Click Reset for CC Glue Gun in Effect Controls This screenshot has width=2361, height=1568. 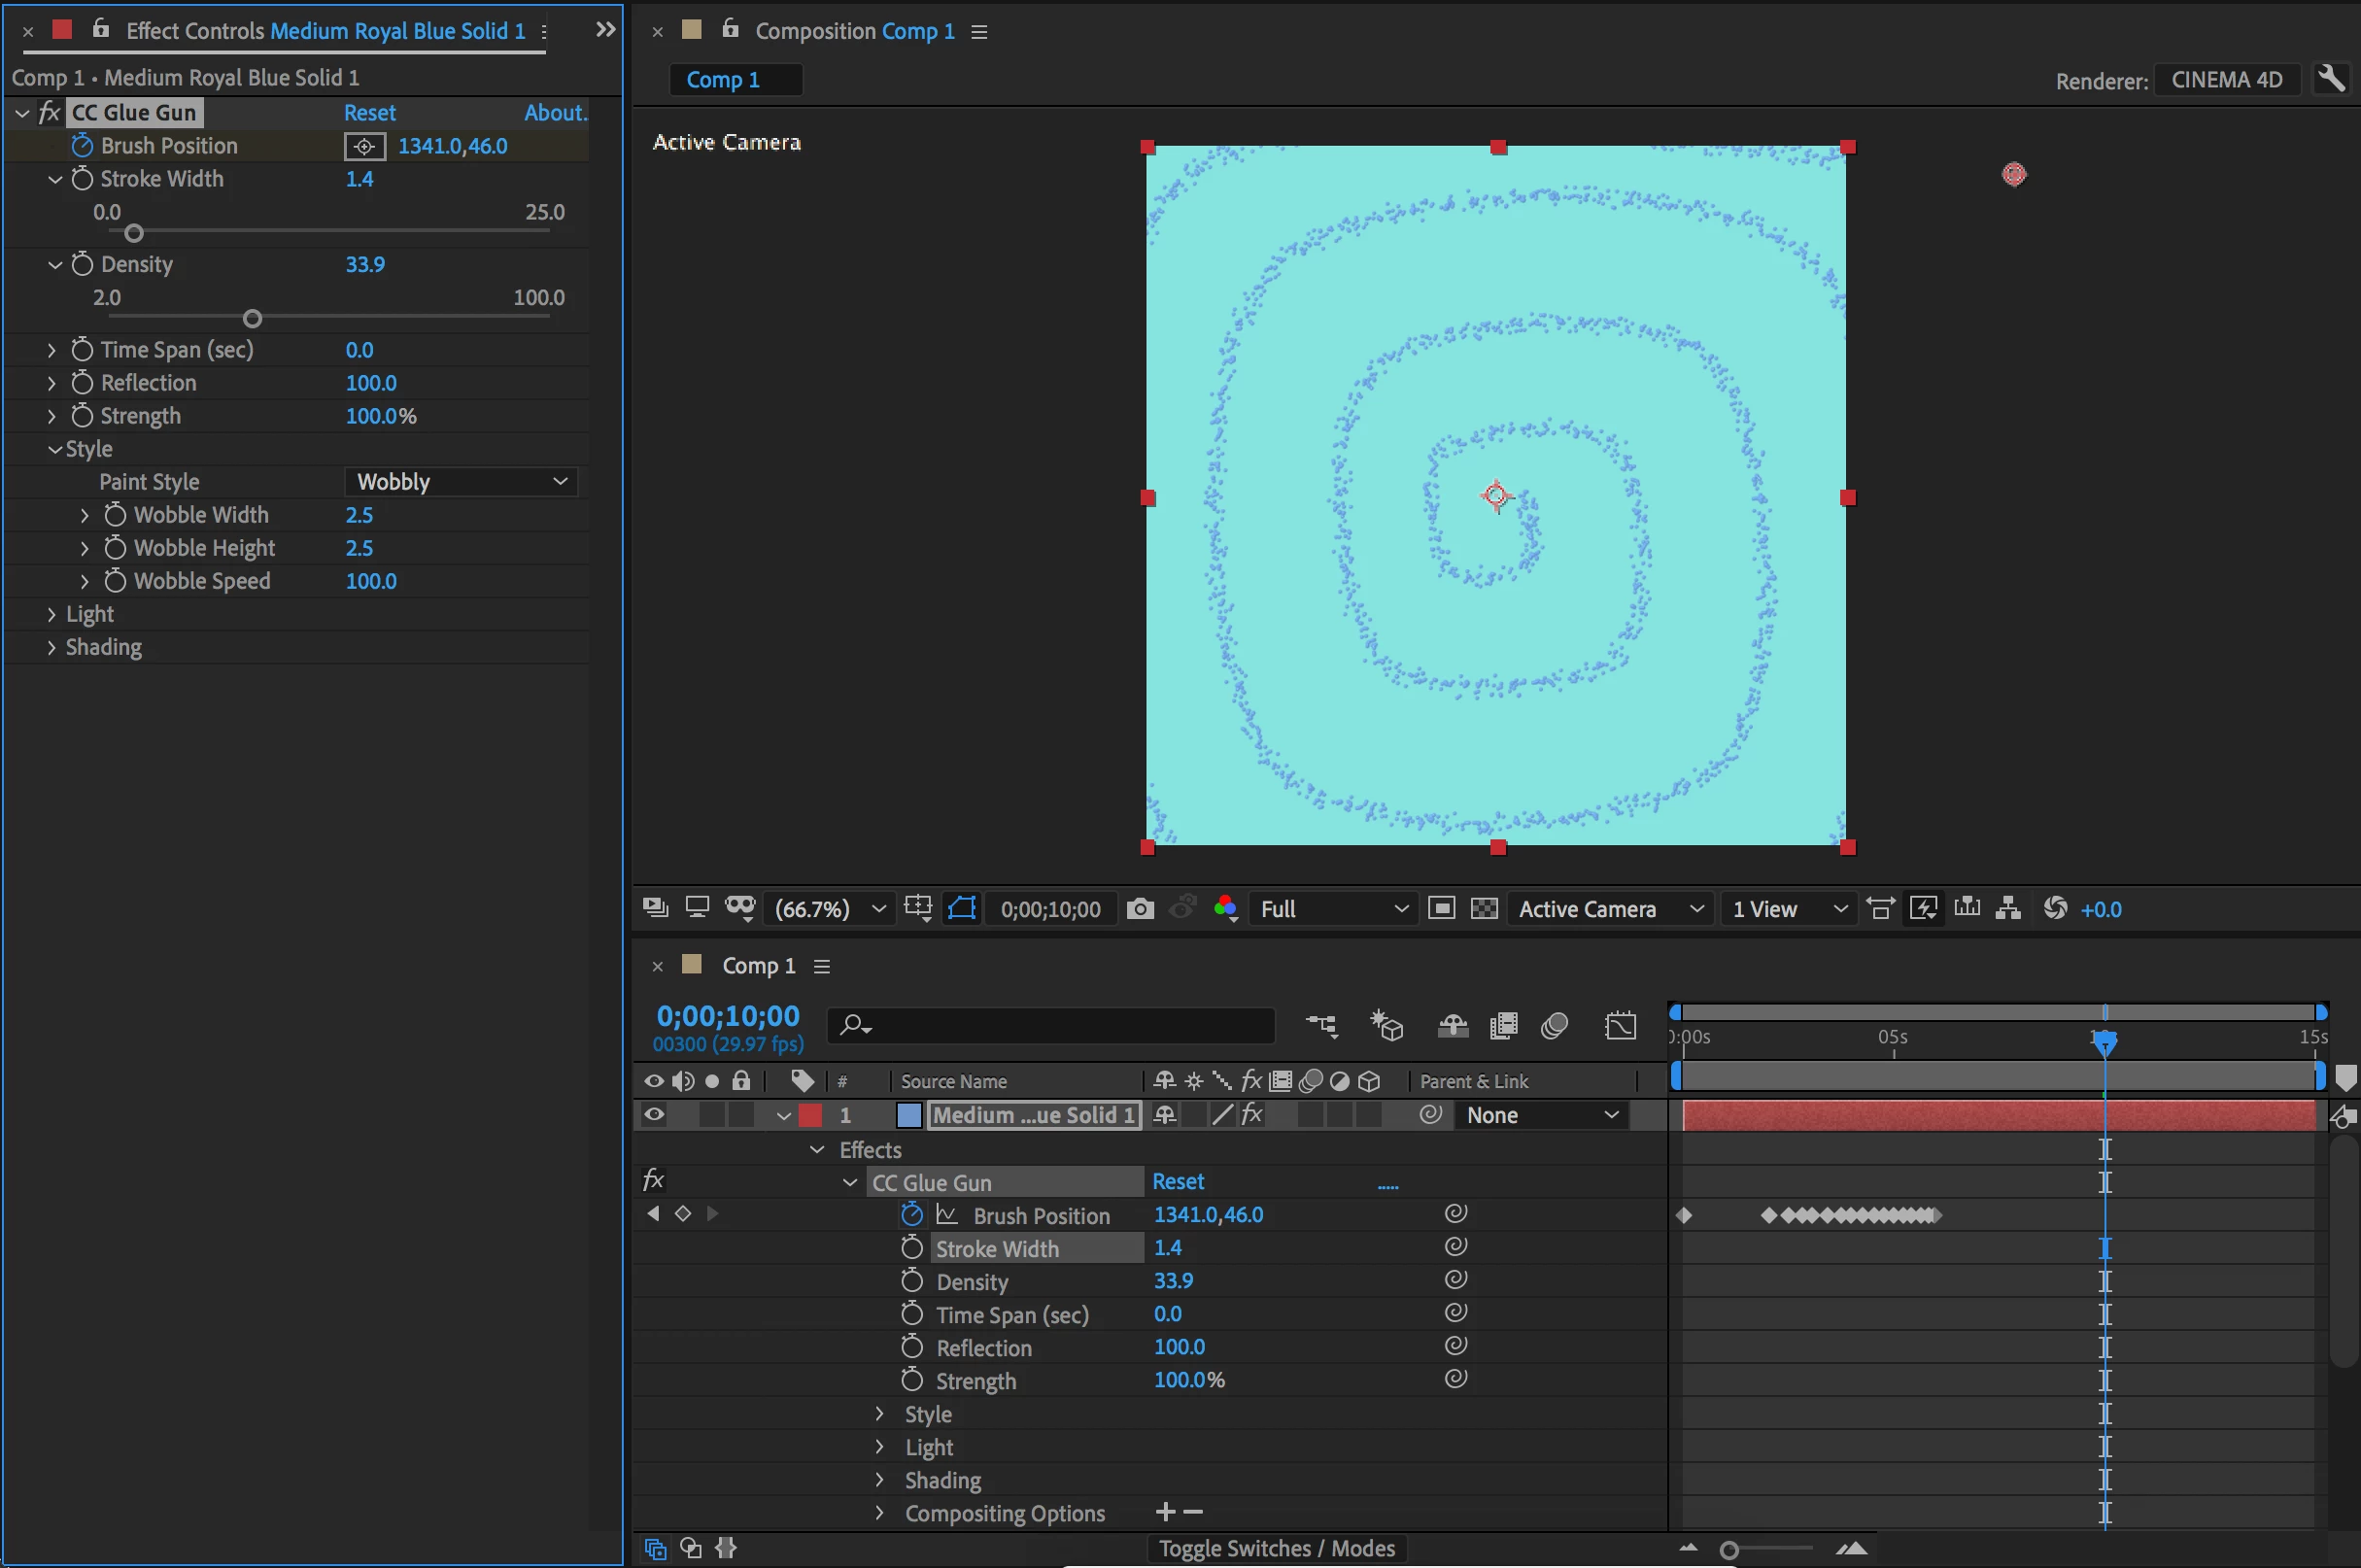tap(369, 113)
